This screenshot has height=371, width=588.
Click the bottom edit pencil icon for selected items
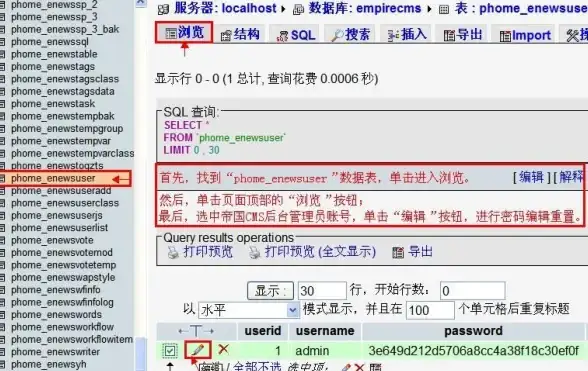pos(347,367)
